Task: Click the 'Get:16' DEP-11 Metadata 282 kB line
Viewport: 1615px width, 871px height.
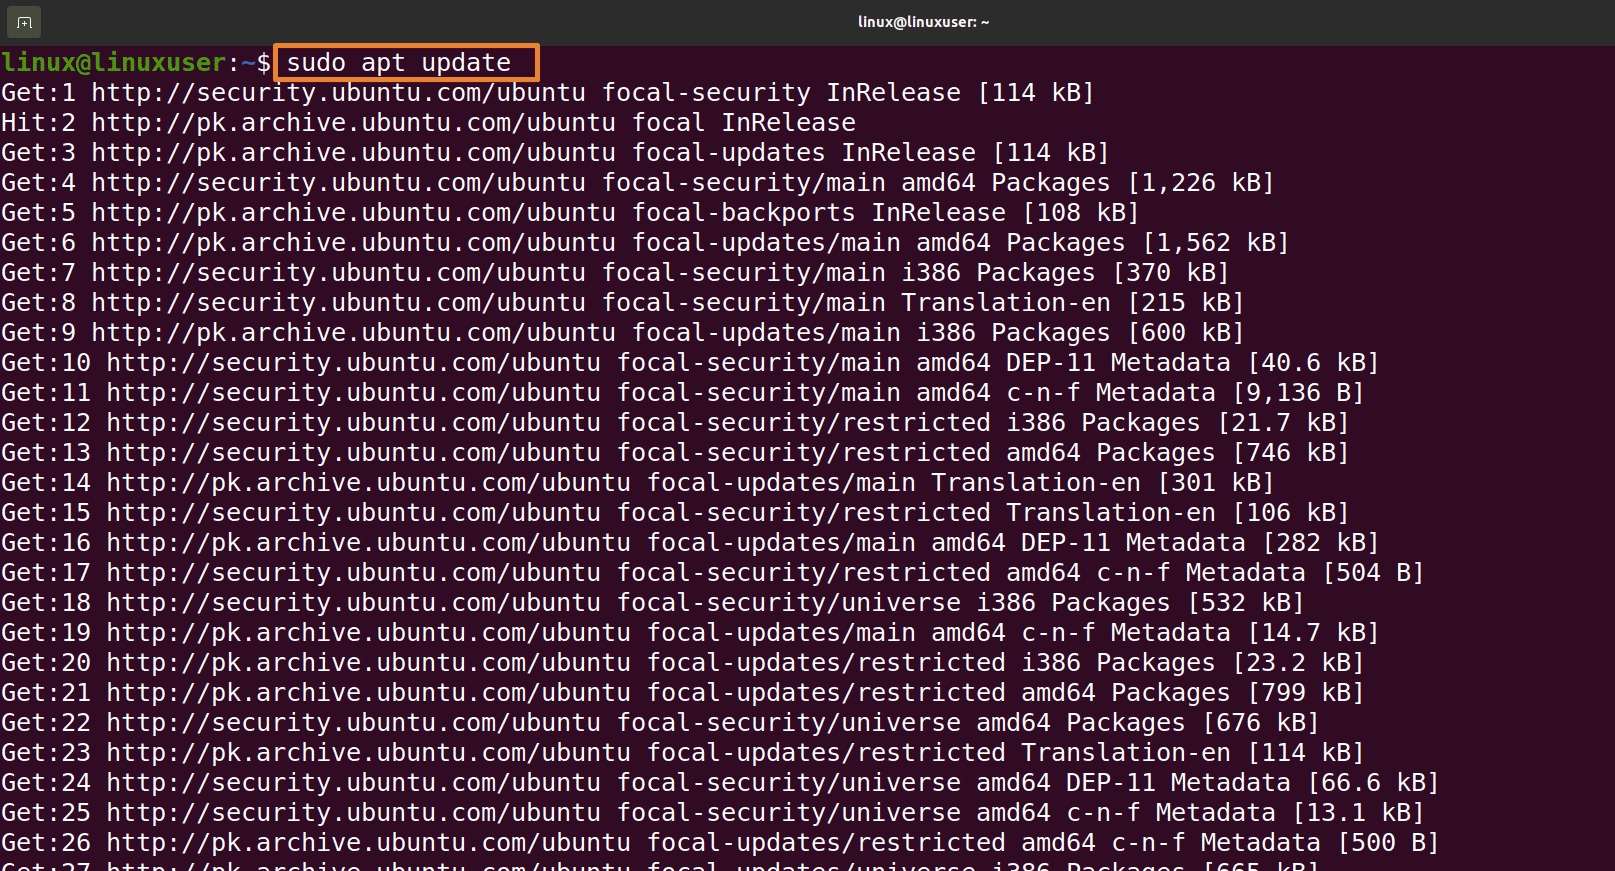Action: coord(690,543)
